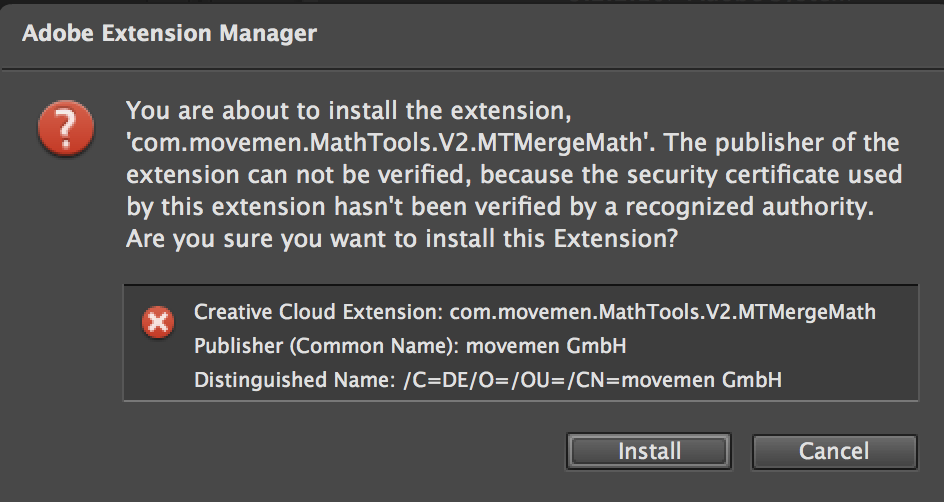Click the Distinguished Name certificate line

coord(488,380)
